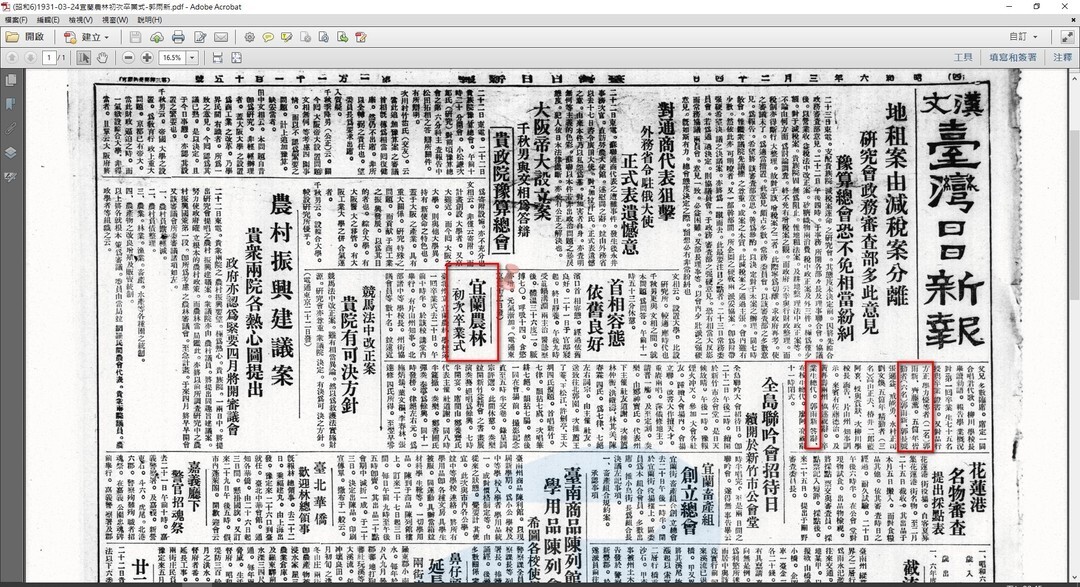Switch to read mode expand icon
This screenshot has height=587, width=1080.
[x=1067, y=36]
